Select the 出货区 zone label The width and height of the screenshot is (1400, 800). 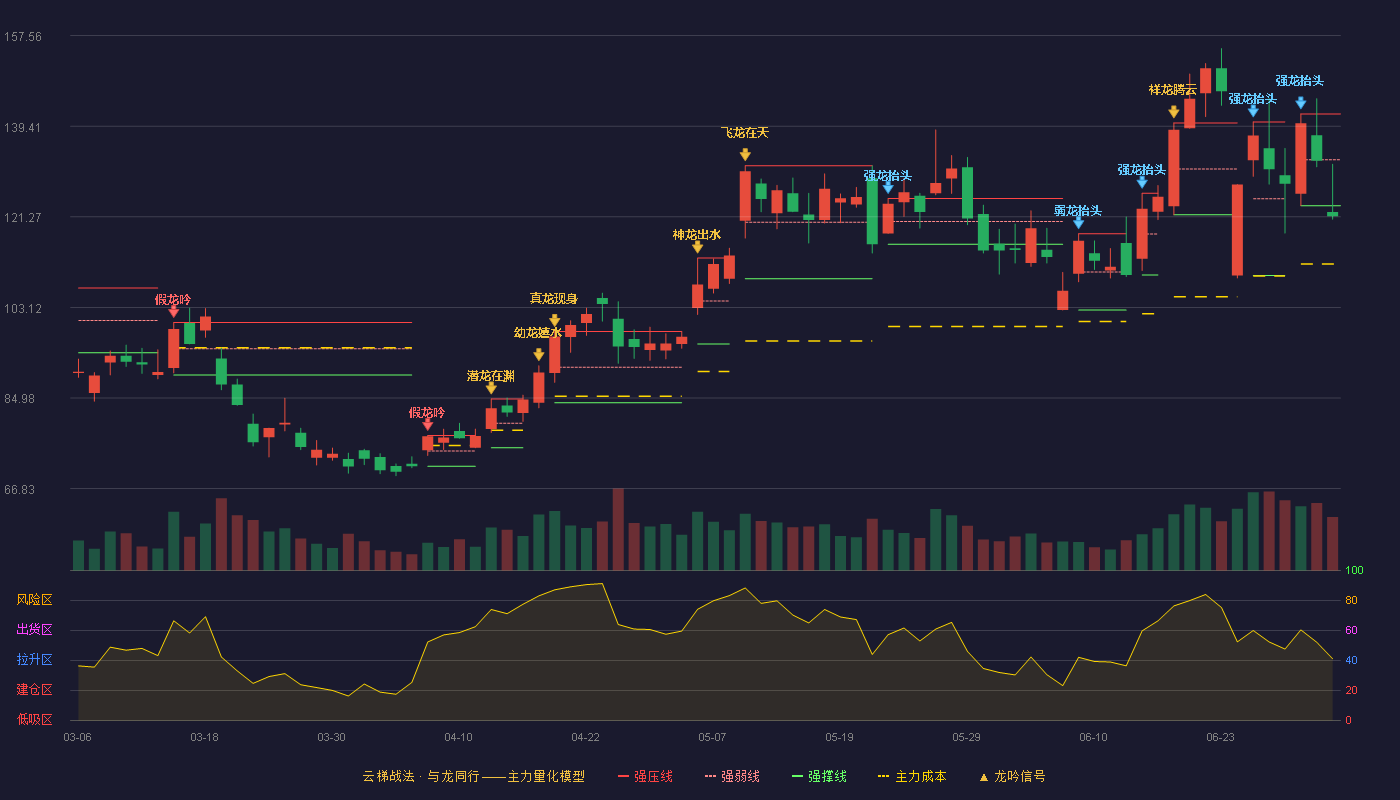35,630
